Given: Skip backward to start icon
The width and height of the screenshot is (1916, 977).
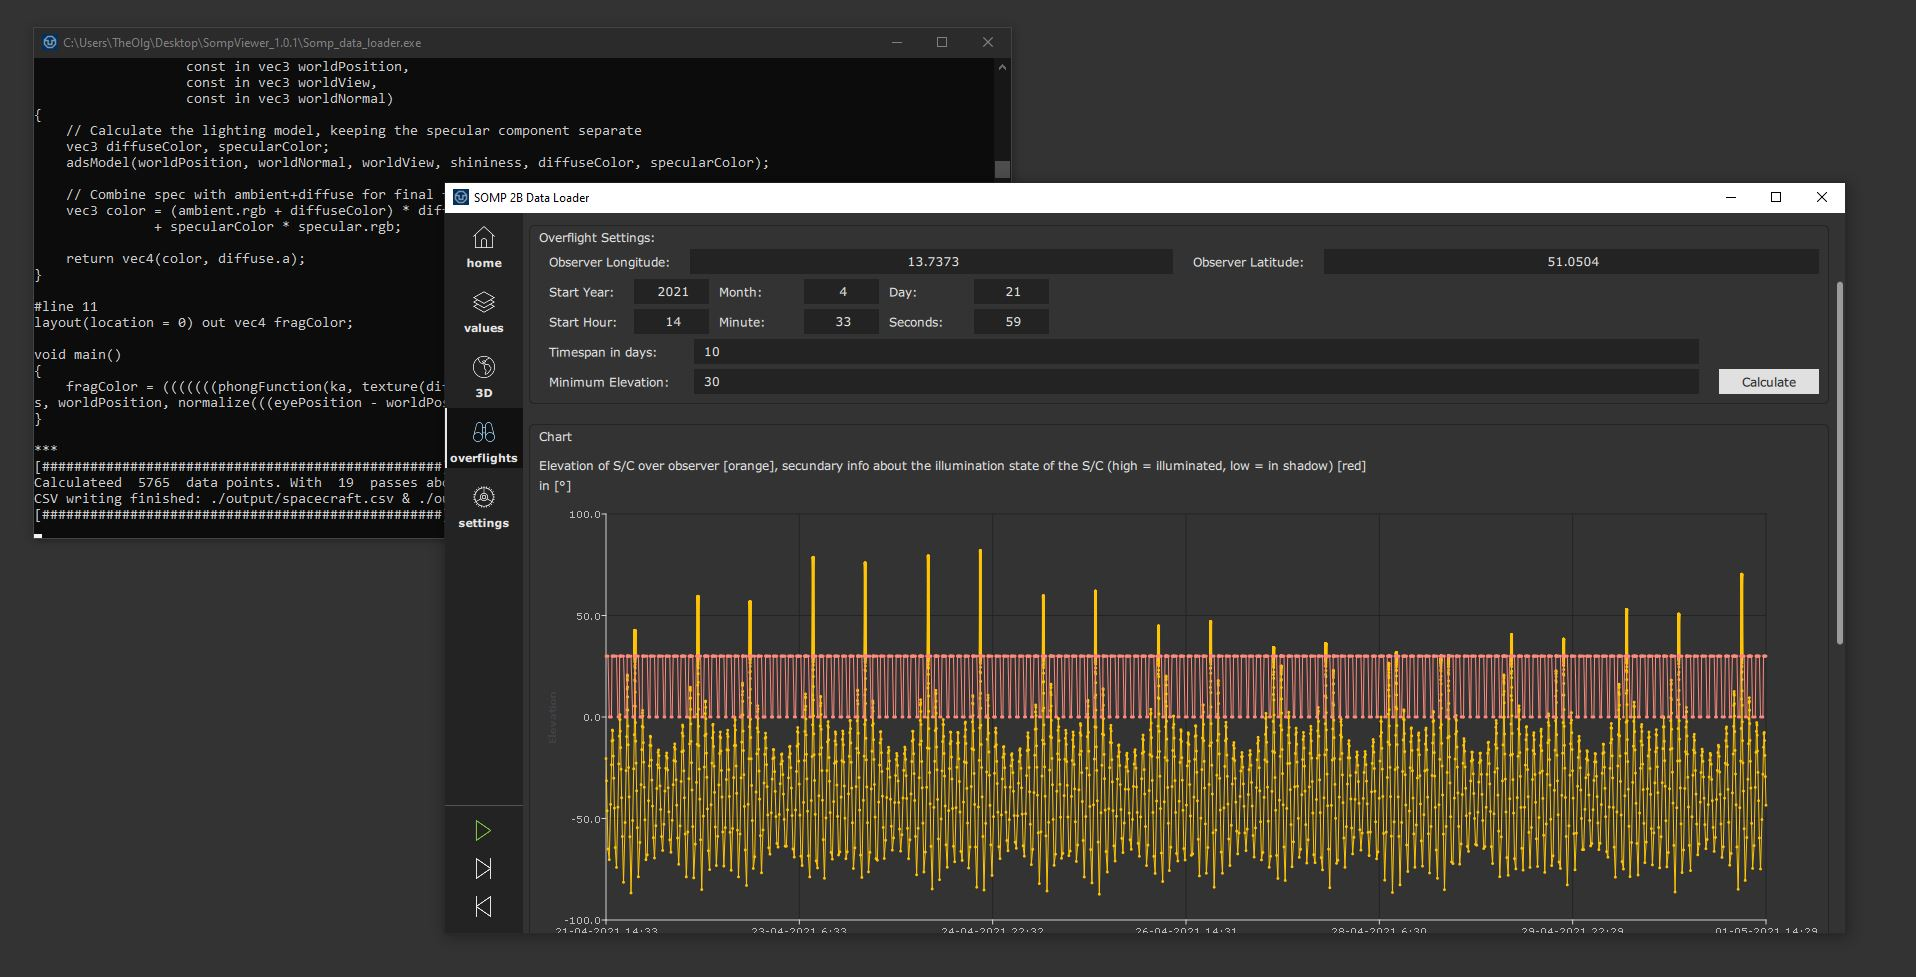Looking at the screenshot, I should (x=483, y=907).
